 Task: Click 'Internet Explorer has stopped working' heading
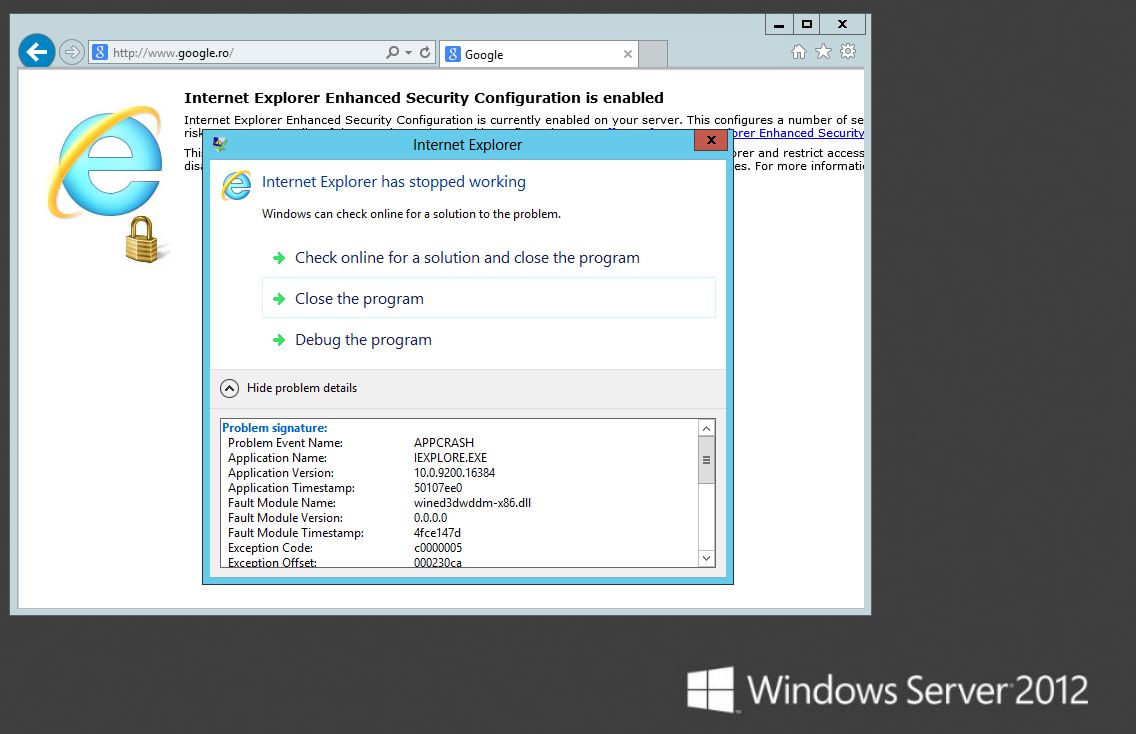pos(393,182)
